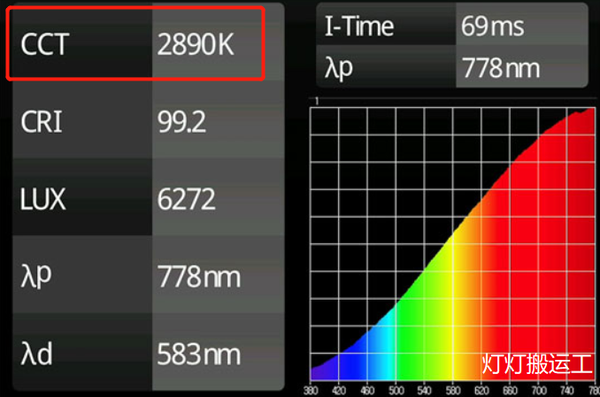Click the 500 axis label on spectrum
The height and width of the screenshot is (397, 600).
tap(396, 390)
